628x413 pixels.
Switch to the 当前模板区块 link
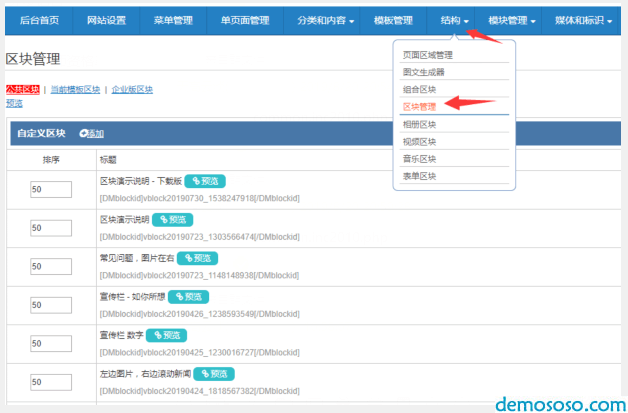coord(75,89)
